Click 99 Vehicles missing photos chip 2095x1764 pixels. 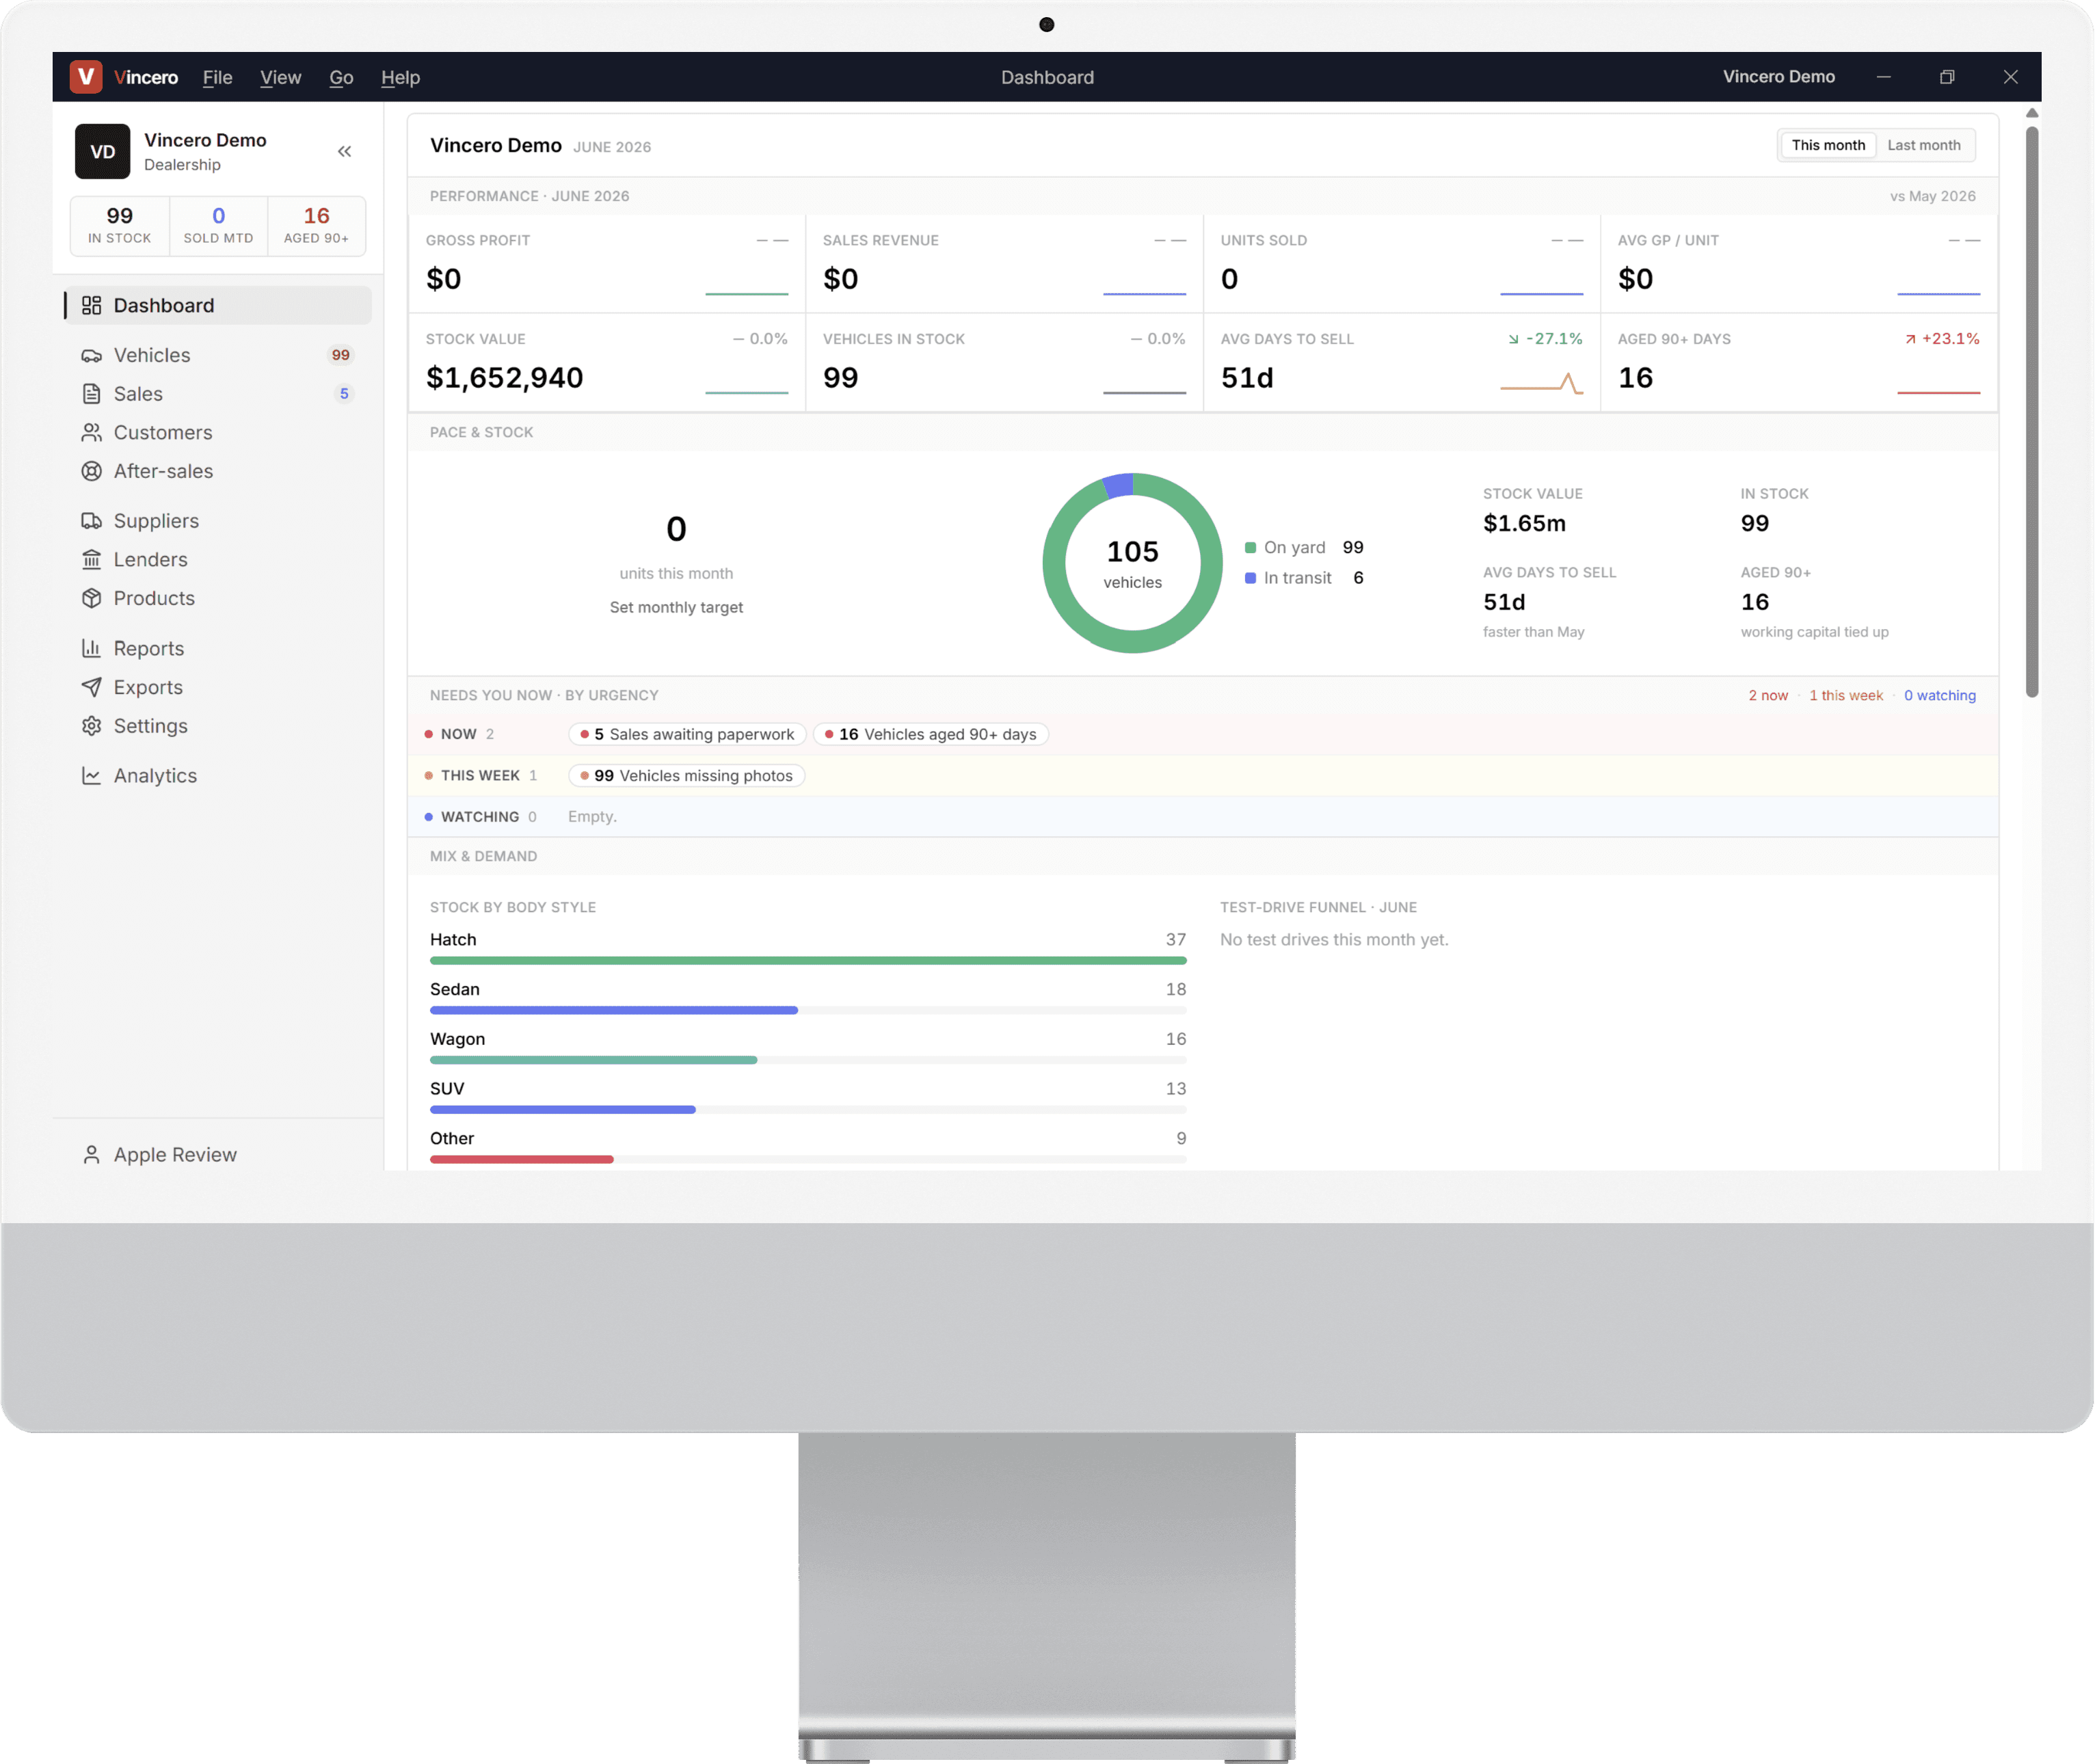686,775
